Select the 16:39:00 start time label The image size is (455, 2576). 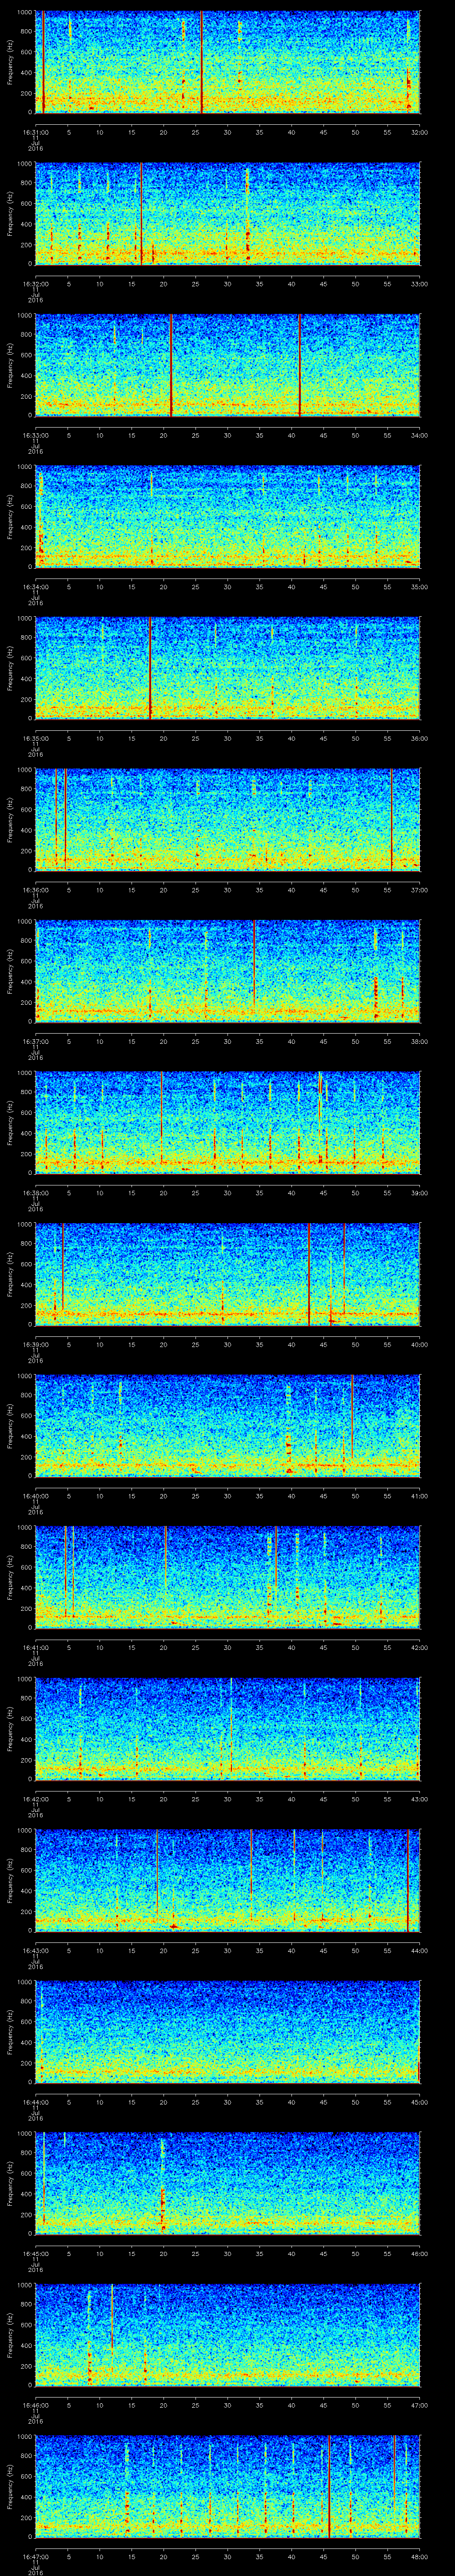coord(35,1344)
